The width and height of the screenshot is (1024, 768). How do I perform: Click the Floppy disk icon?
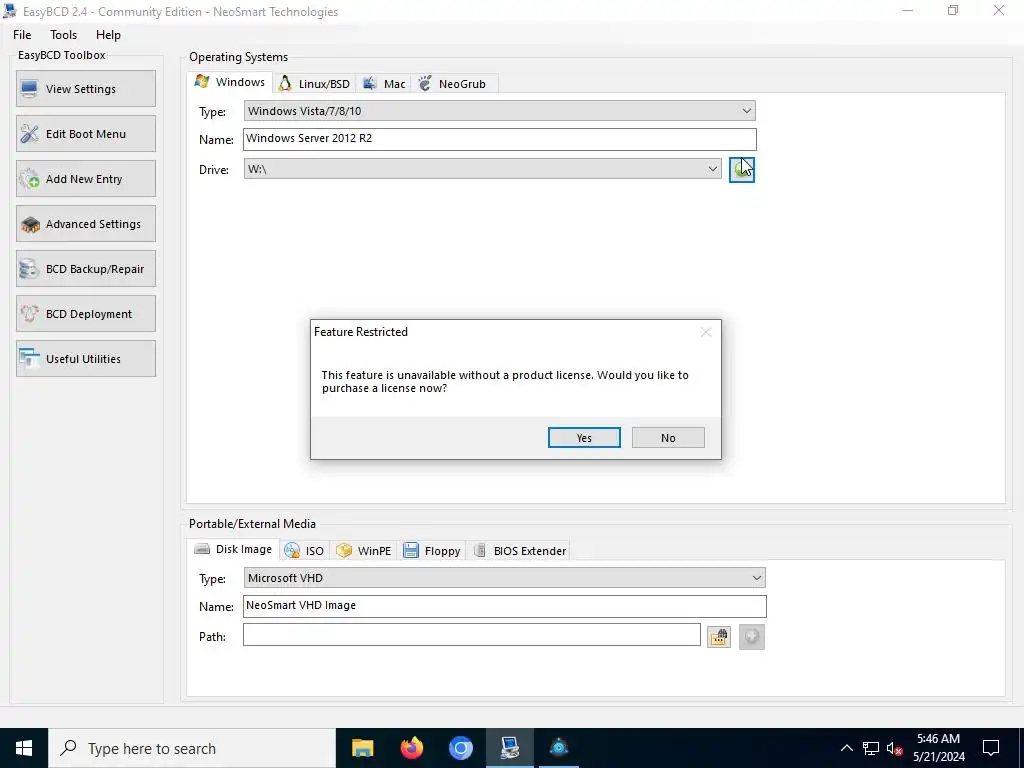coord(411,551)
